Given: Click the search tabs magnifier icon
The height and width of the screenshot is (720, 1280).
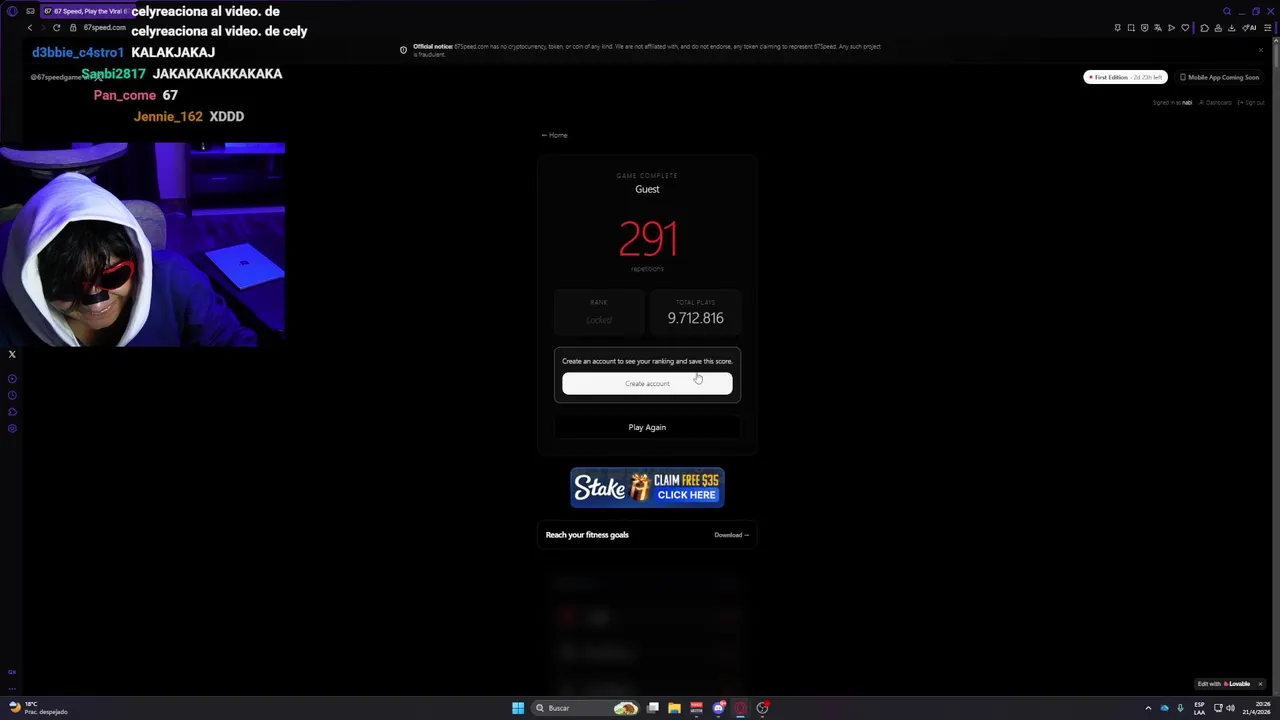Looking at the screenshot, I should 1227,11.
